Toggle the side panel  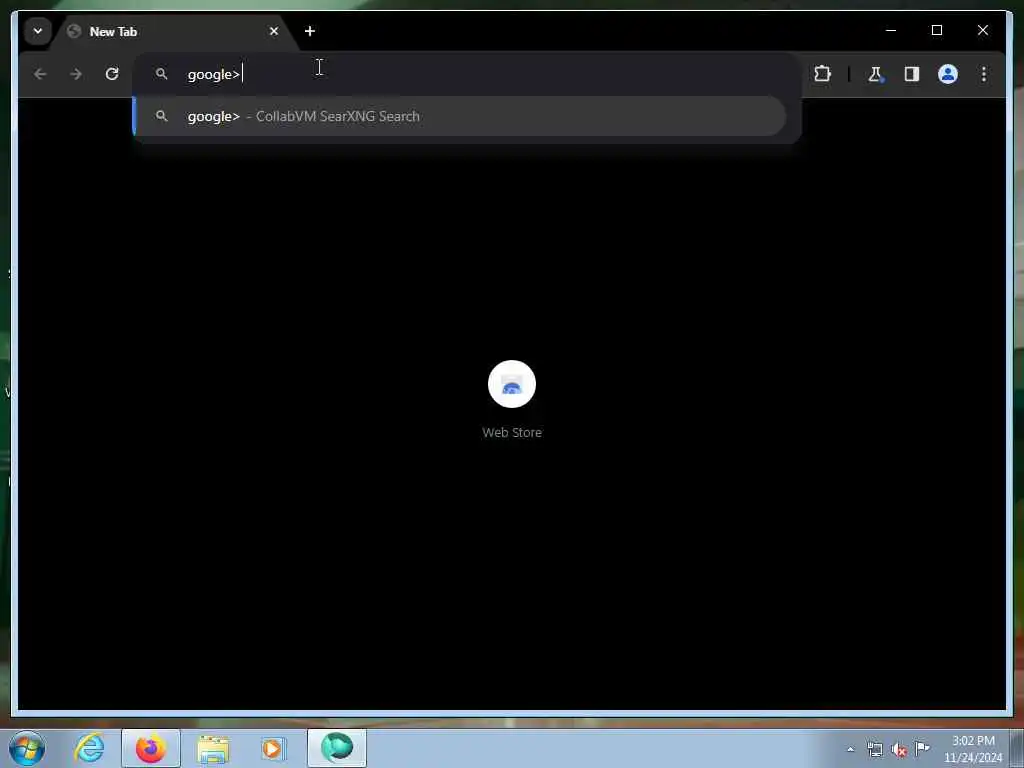[x=912, y=74]
